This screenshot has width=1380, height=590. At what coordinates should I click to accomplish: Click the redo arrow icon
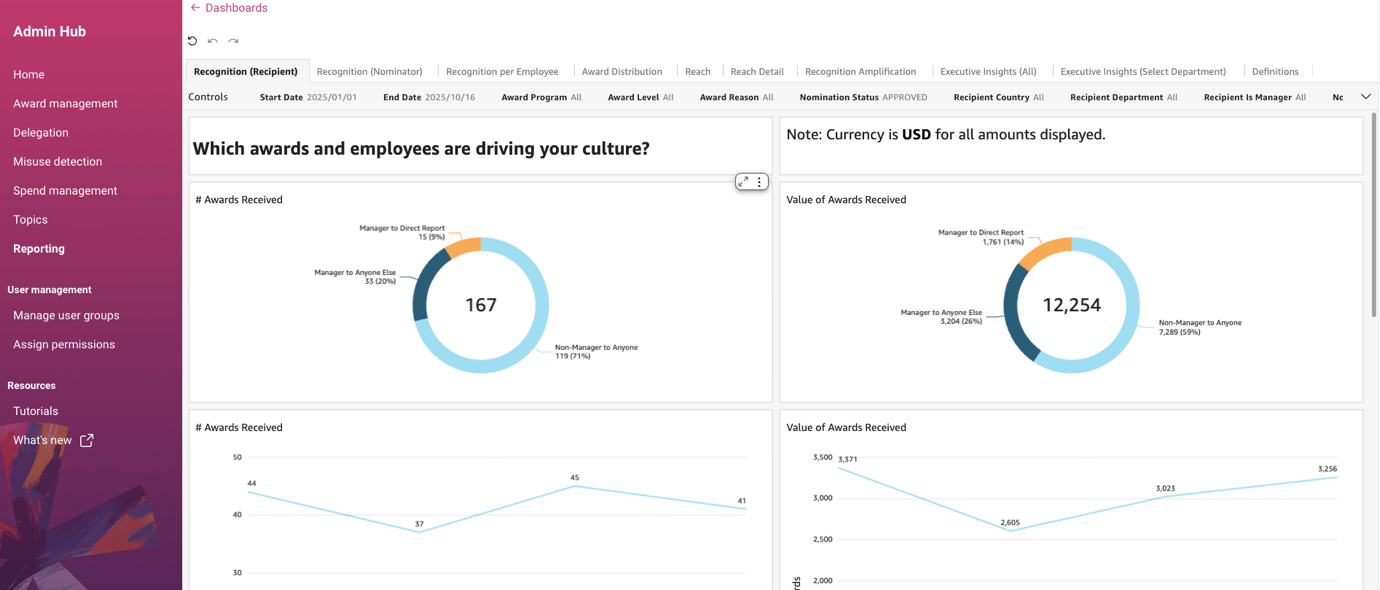pyautogui.click(x=233, y=41)
